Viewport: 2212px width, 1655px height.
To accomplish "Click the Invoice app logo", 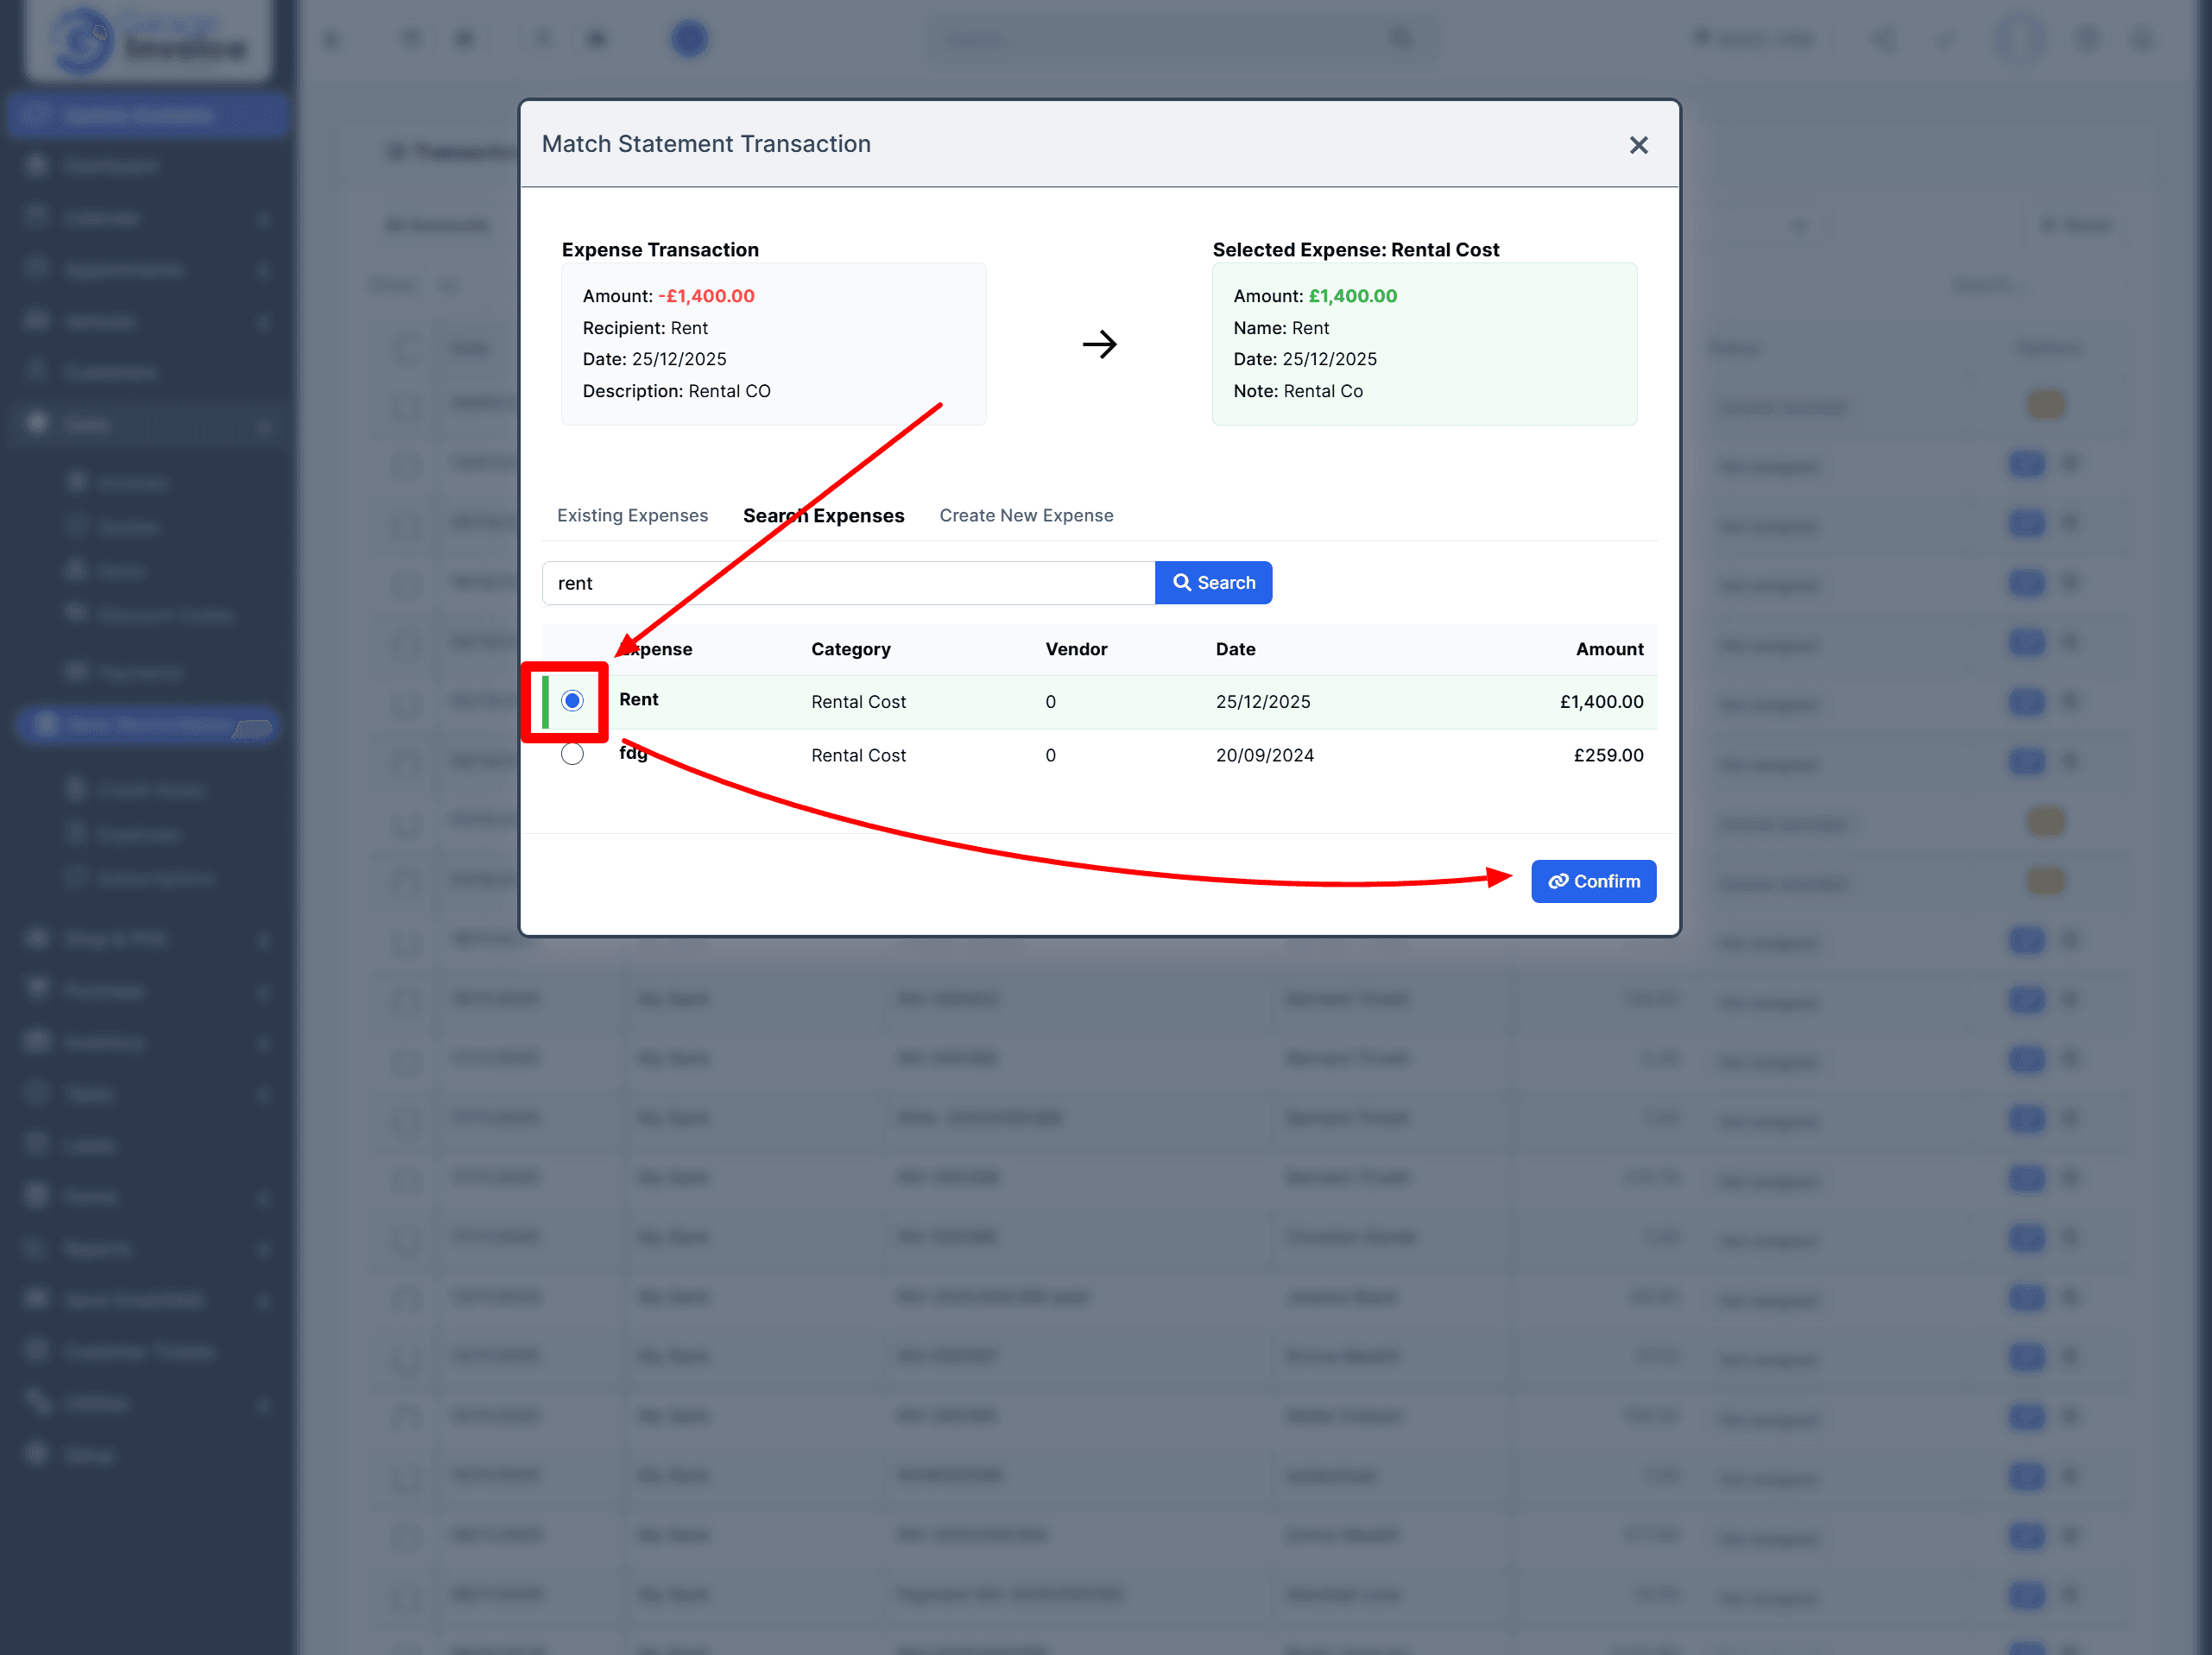I will click(x=148, y=40).
